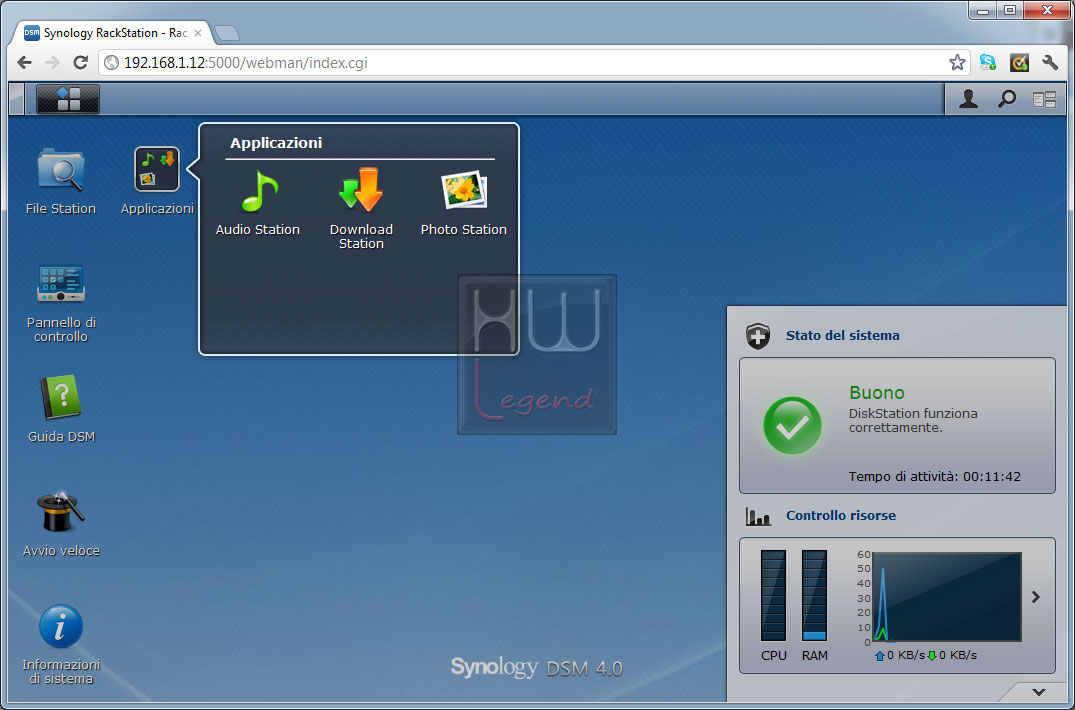
Task: Open a new browser tab
Action: tap(226, 33)
